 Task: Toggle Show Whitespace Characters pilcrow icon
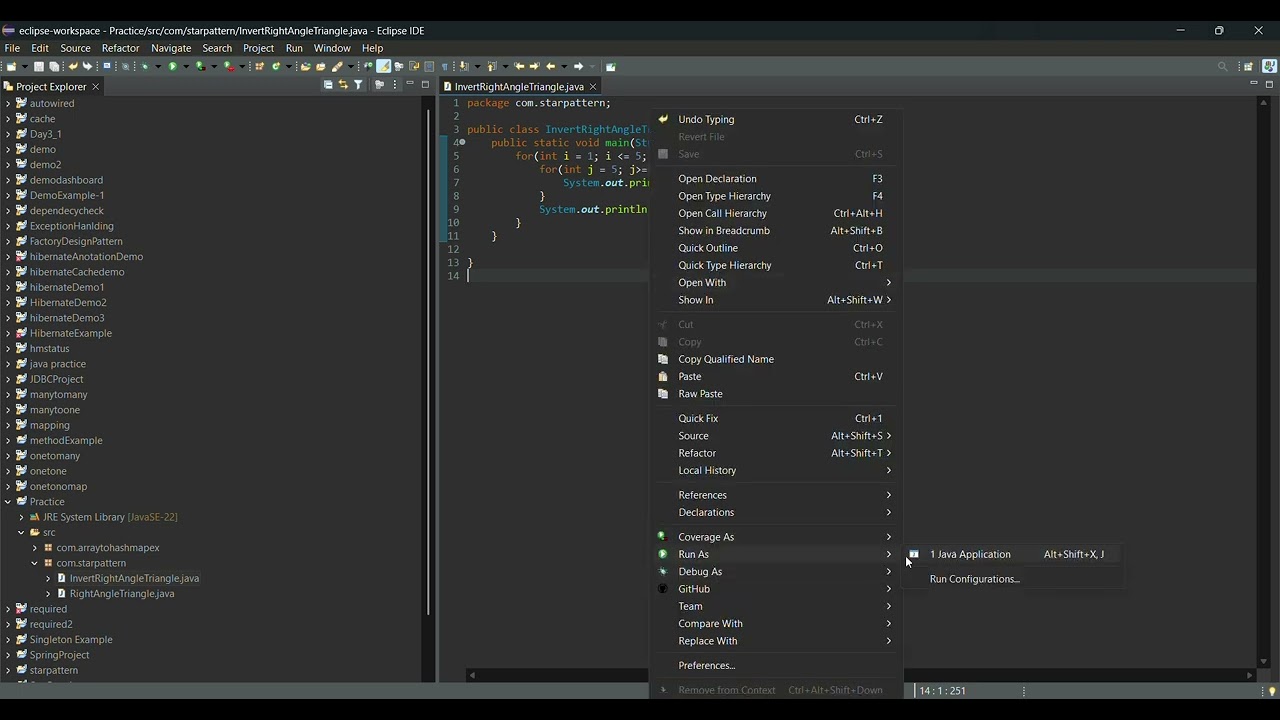tap(445, 67)
